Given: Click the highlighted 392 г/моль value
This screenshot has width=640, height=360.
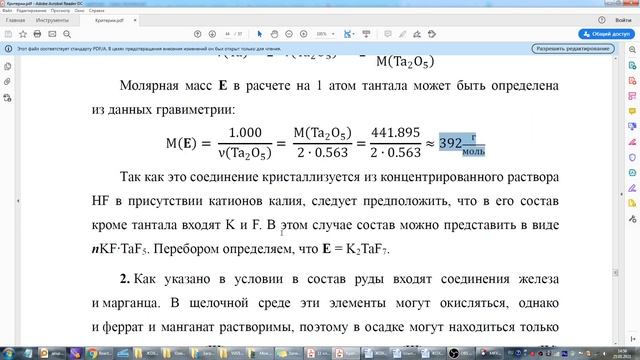Looking at the screenshot, I should [x=462, y=144].
